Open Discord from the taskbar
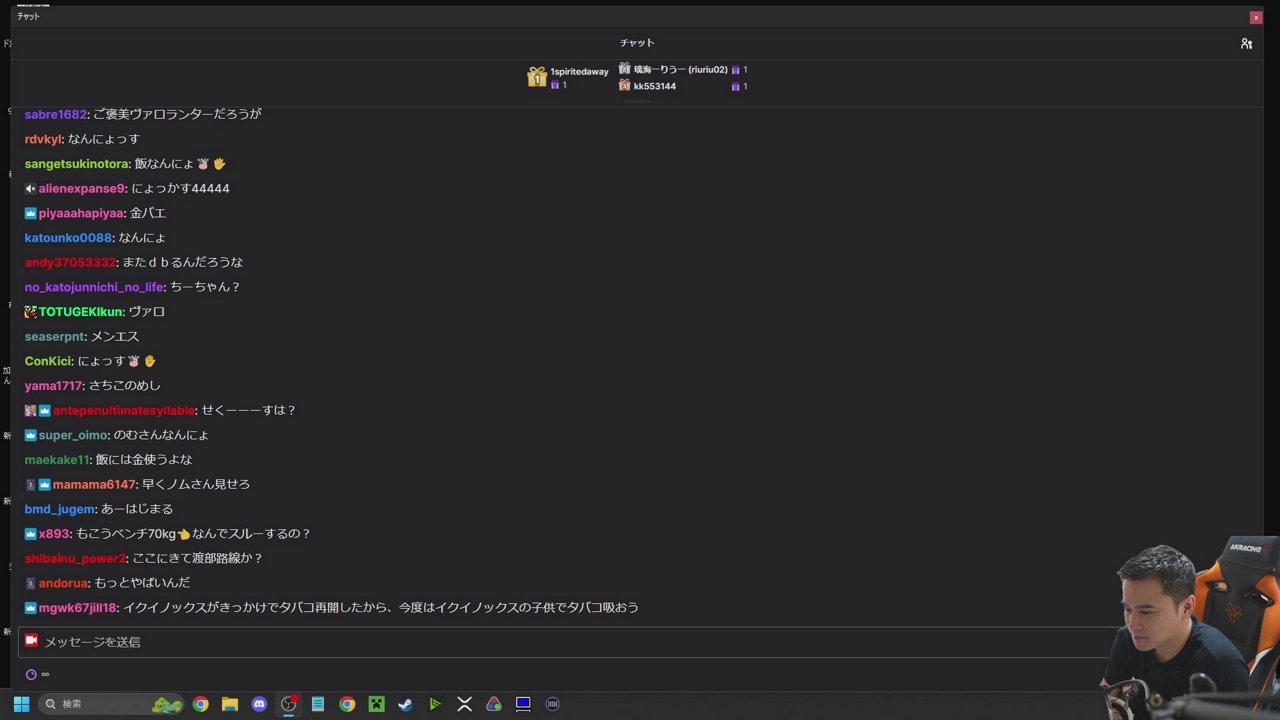The width and height of the screenshot is (1280, 720). point(259,704)
